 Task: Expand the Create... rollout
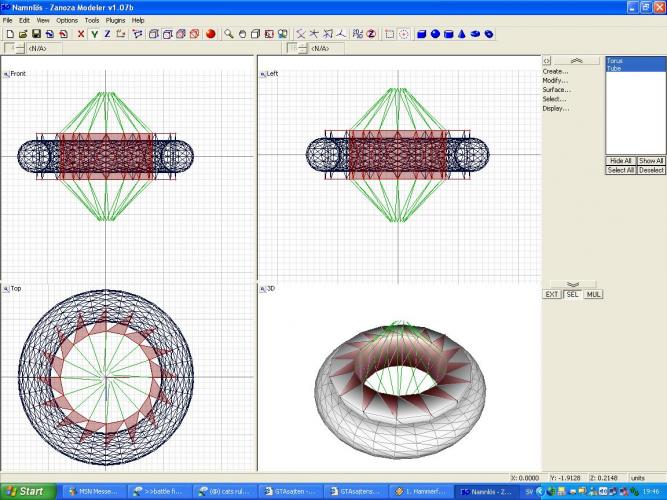(x=555, y=71)
